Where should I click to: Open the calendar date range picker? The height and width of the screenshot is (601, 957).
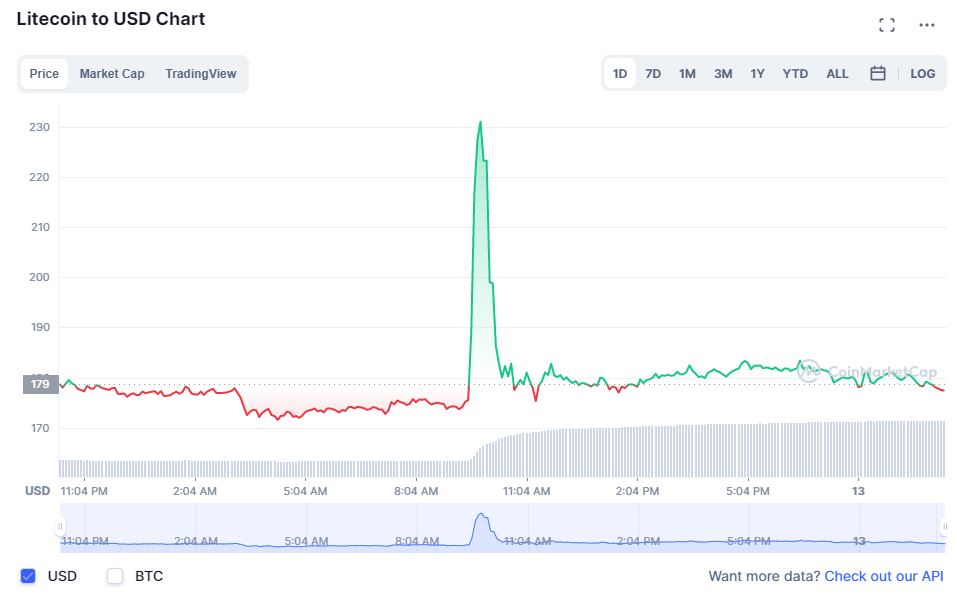click(878, 73)
